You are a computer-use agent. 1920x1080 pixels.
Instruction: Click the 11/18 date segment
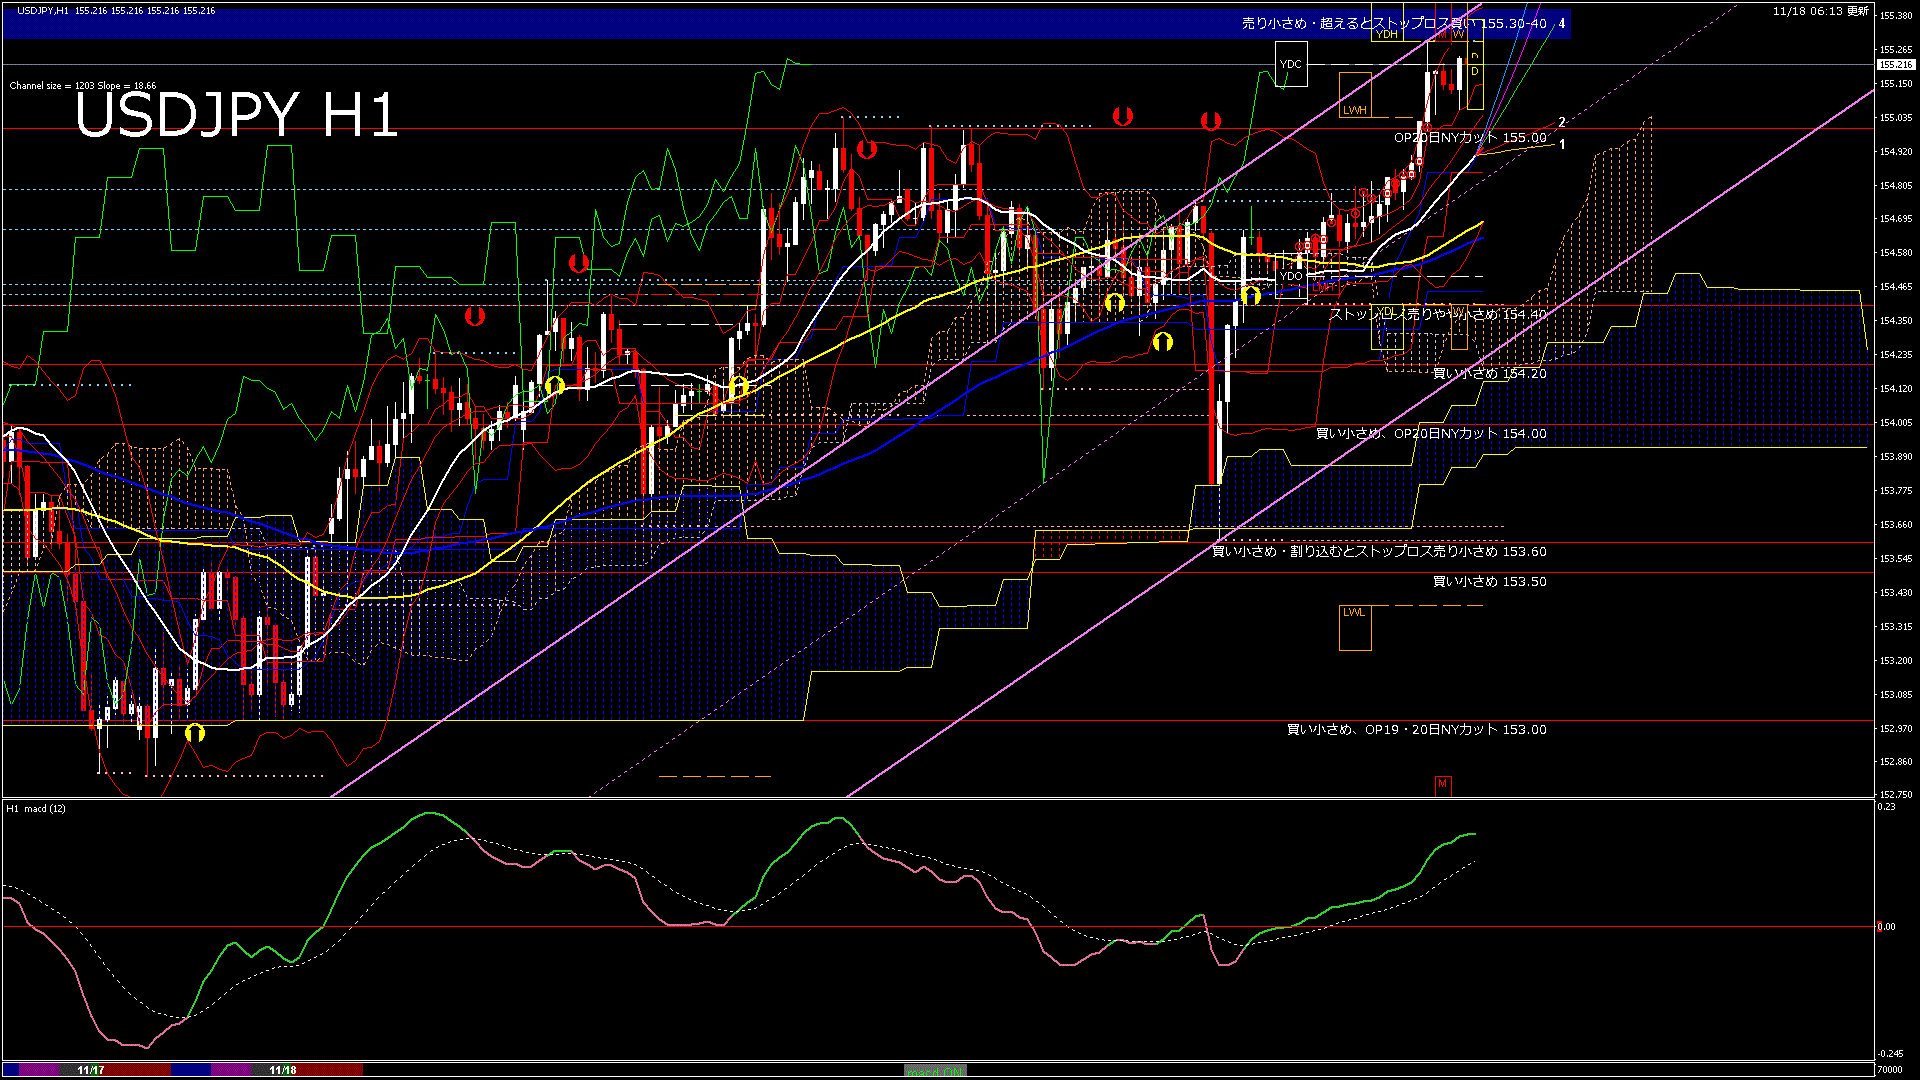(283, 1070)
